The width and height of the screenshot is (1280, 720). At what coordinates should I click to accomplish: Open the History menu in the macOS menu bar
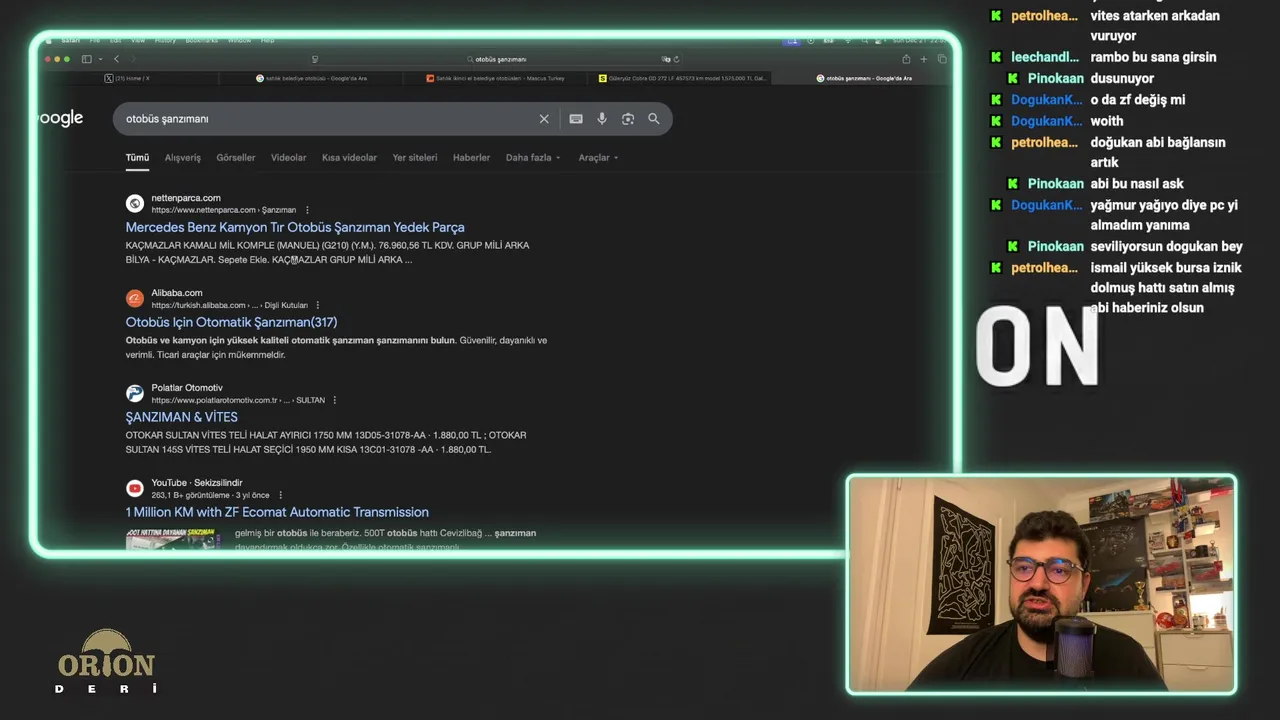point(165,40)
